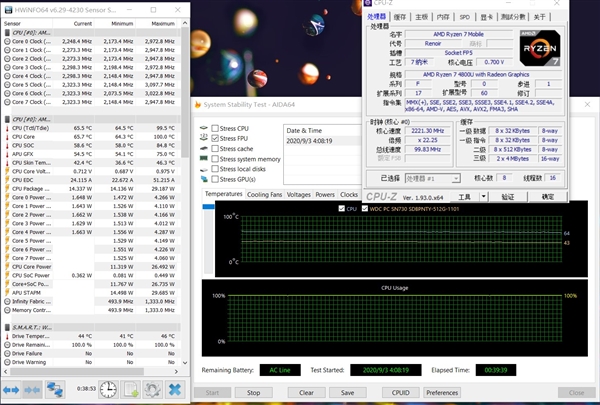This screenshot has height=405, width=600.
Task: Click the network computers icon in HWiNFO
Action: pos(54,388)
